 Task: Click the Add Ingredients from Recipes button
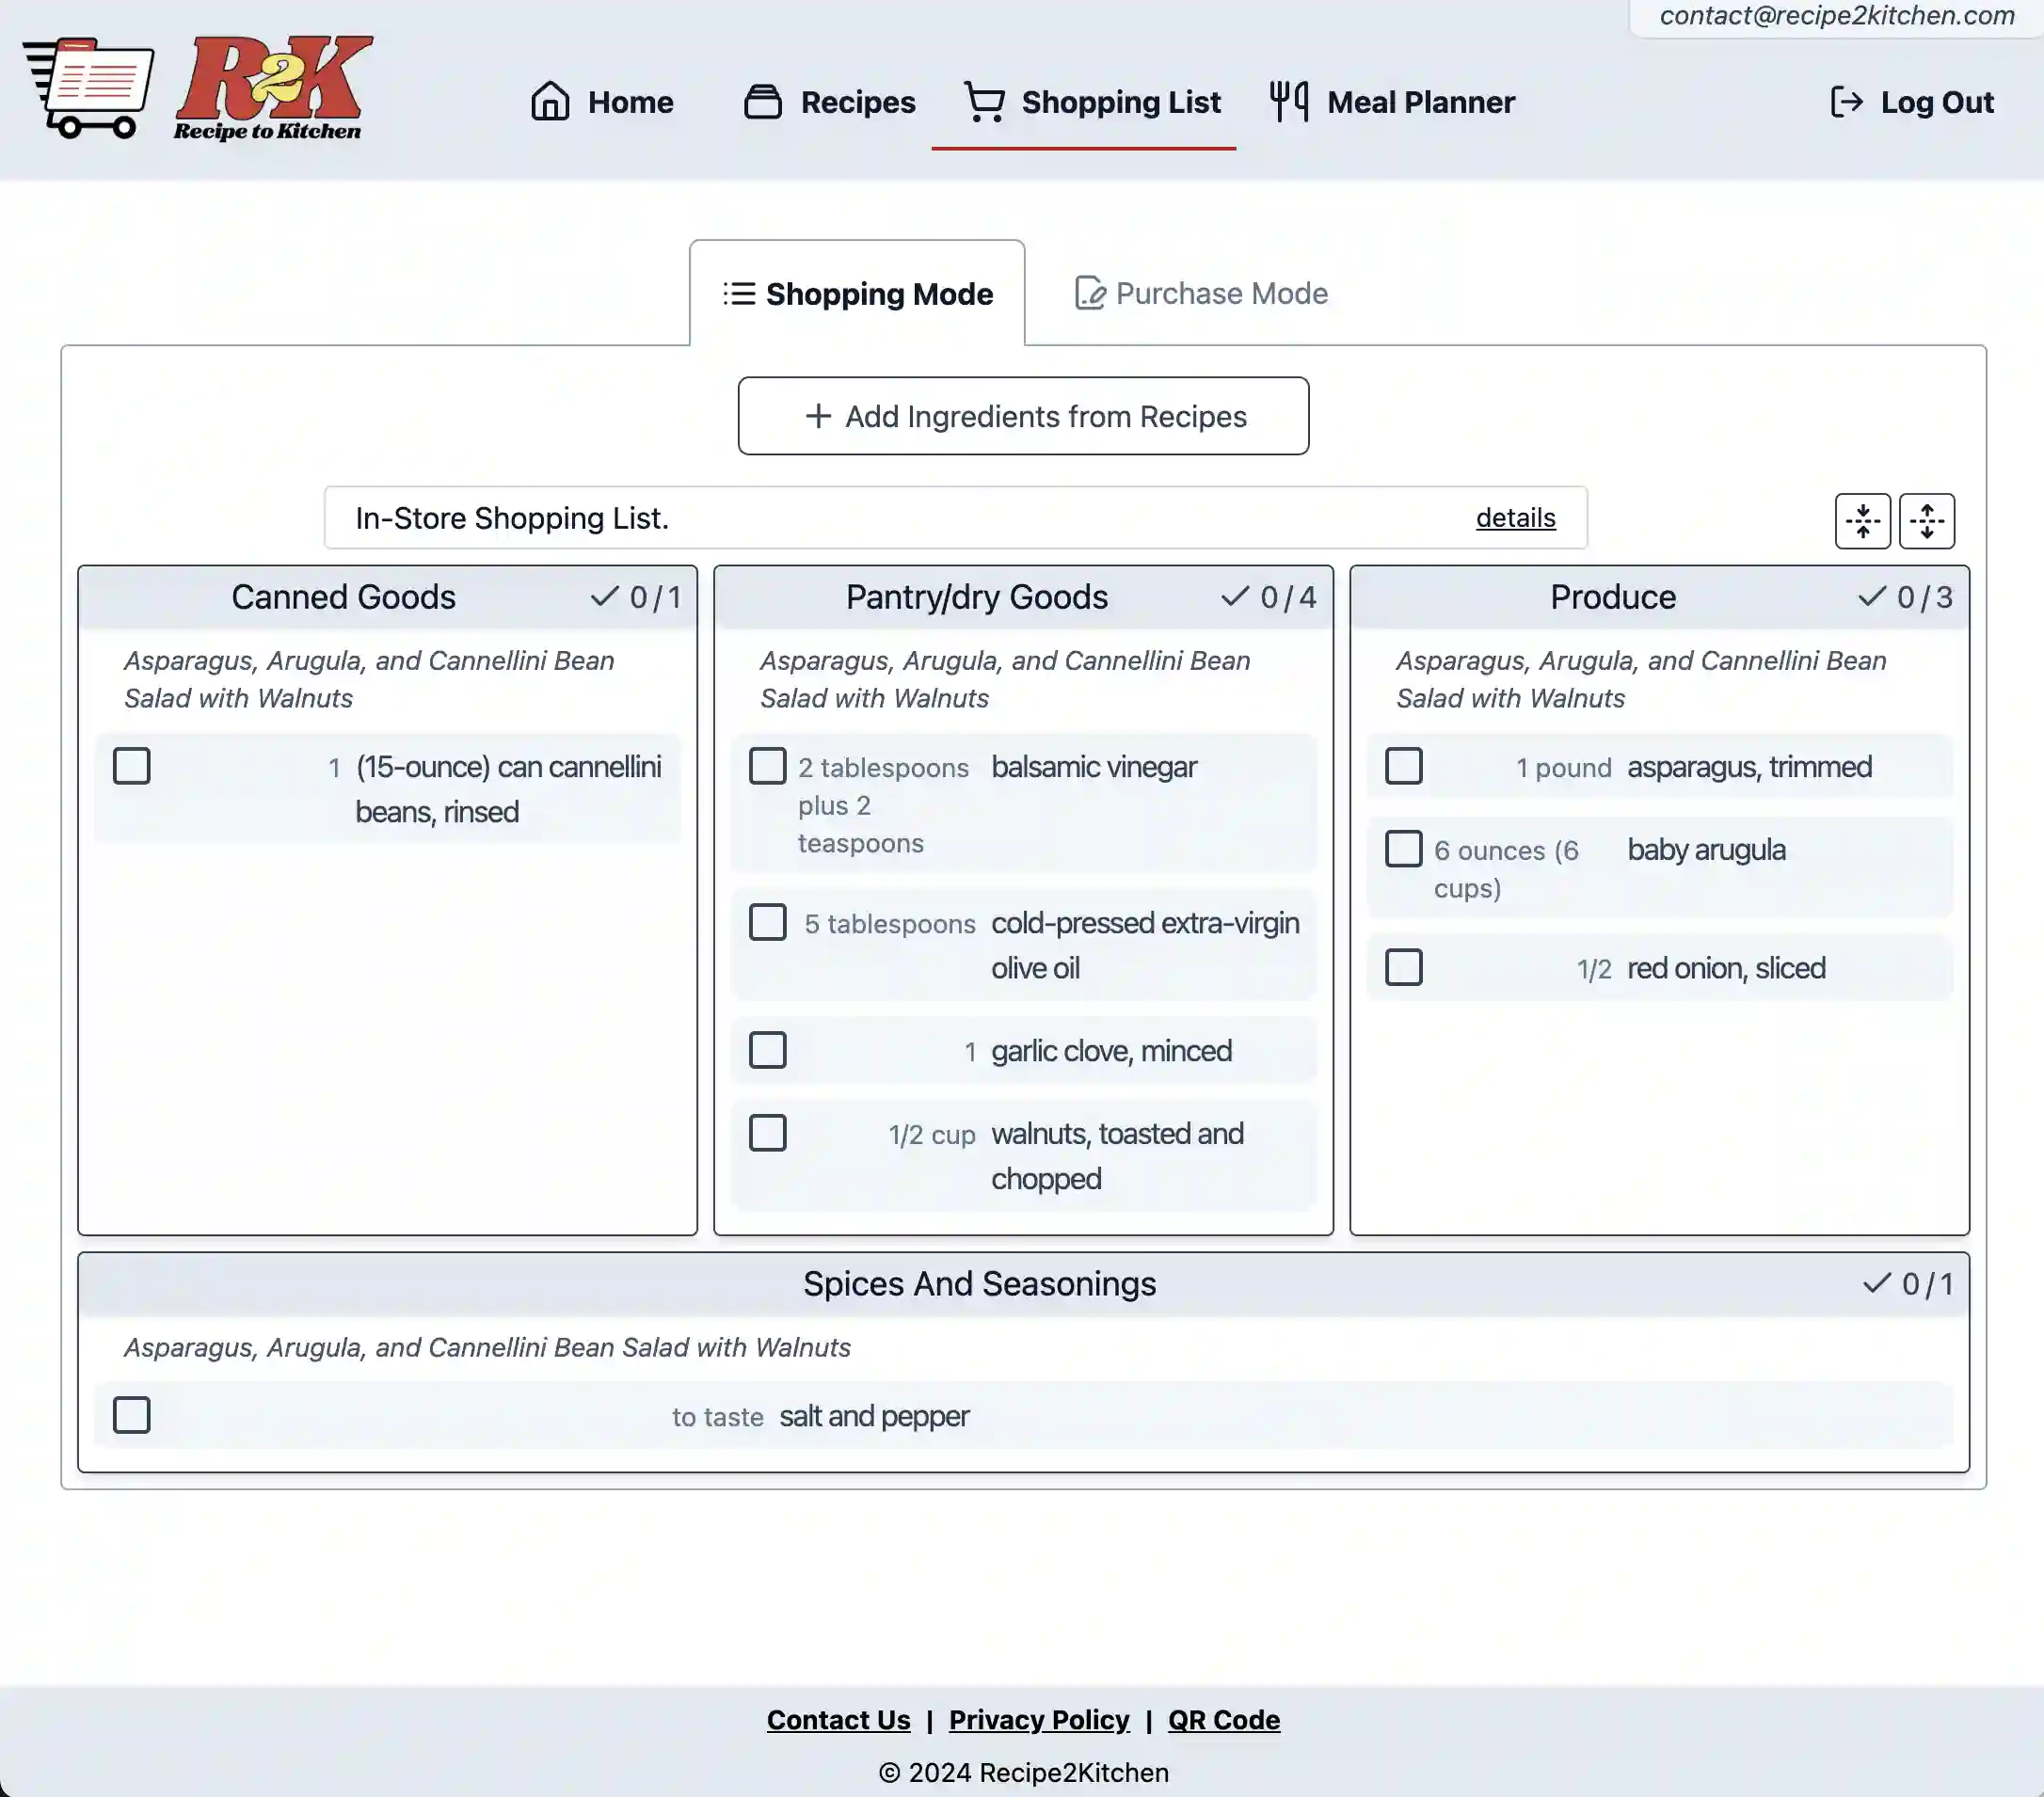1022,415
